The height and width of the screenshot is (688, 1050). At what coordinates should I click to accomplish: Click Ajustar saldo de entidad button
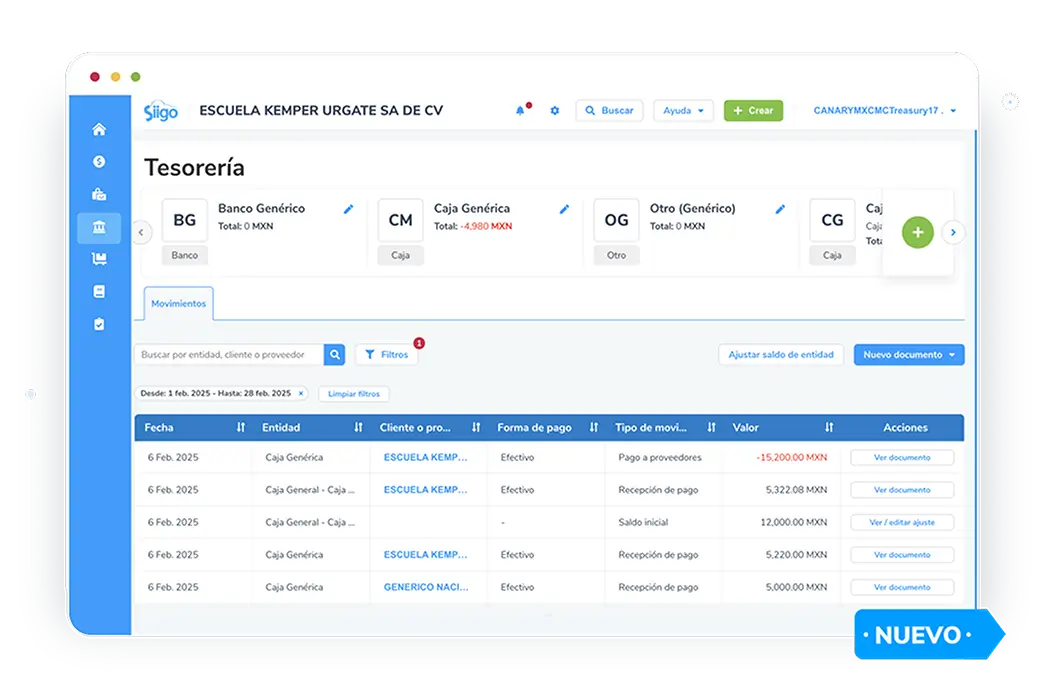point(780,355)
